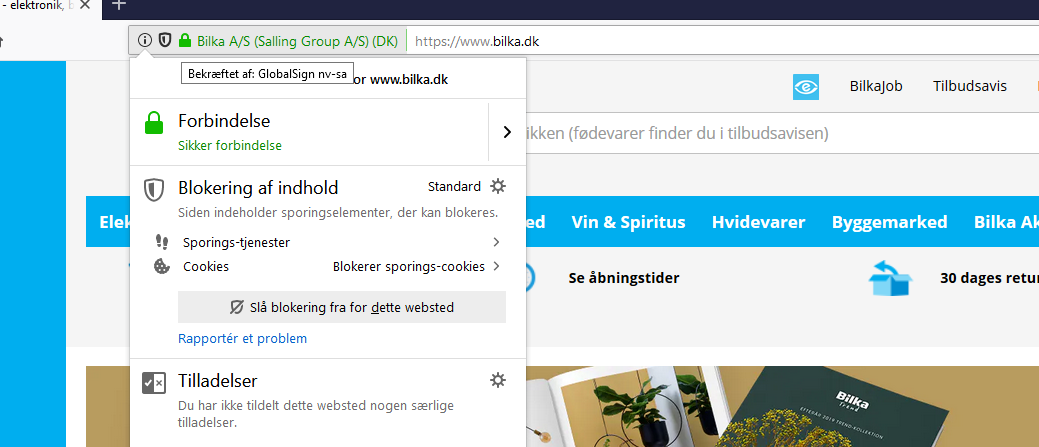The width and height of the screenshot is (1039, 447).
Task: Open a new tab with plus button
Action: (119, 5)
